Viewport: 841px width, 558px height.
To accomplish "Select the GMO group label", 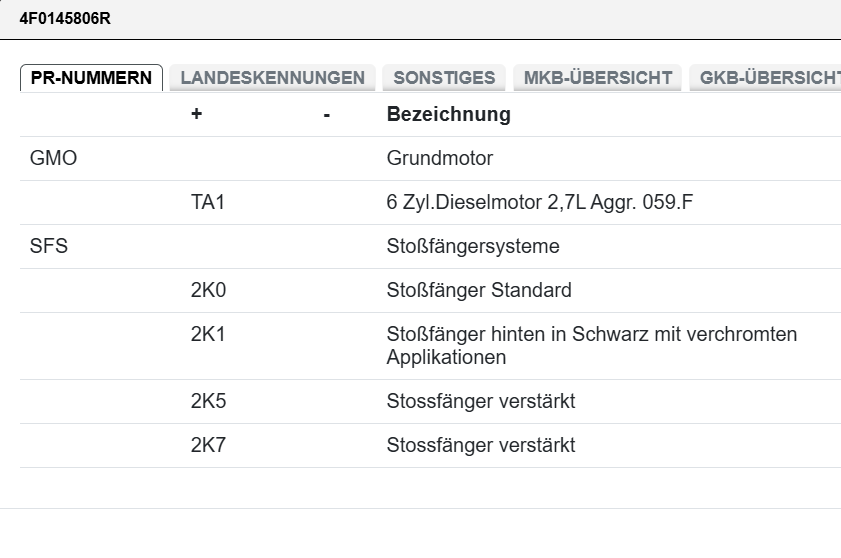I will point(53,158).
